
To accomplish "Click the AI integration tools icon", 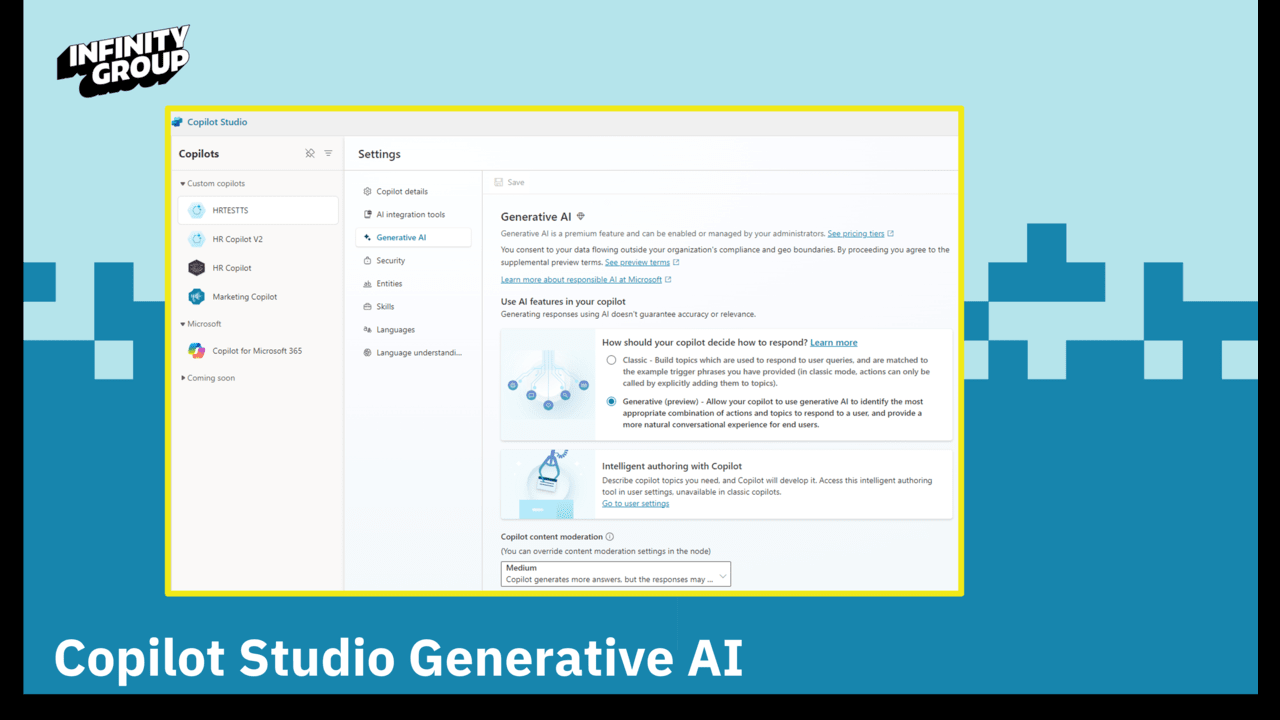I will pos(367,215).
